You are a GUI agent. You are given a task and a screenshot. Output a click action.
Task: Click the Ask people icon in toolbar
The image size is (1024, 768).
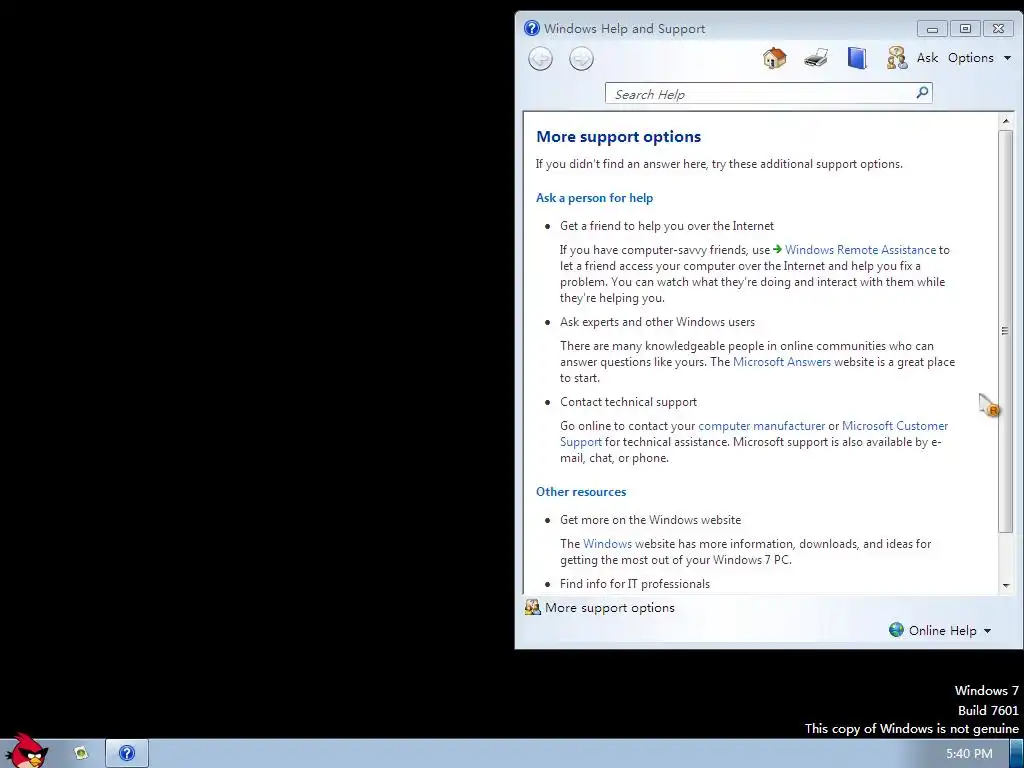[x=897, y=58]
